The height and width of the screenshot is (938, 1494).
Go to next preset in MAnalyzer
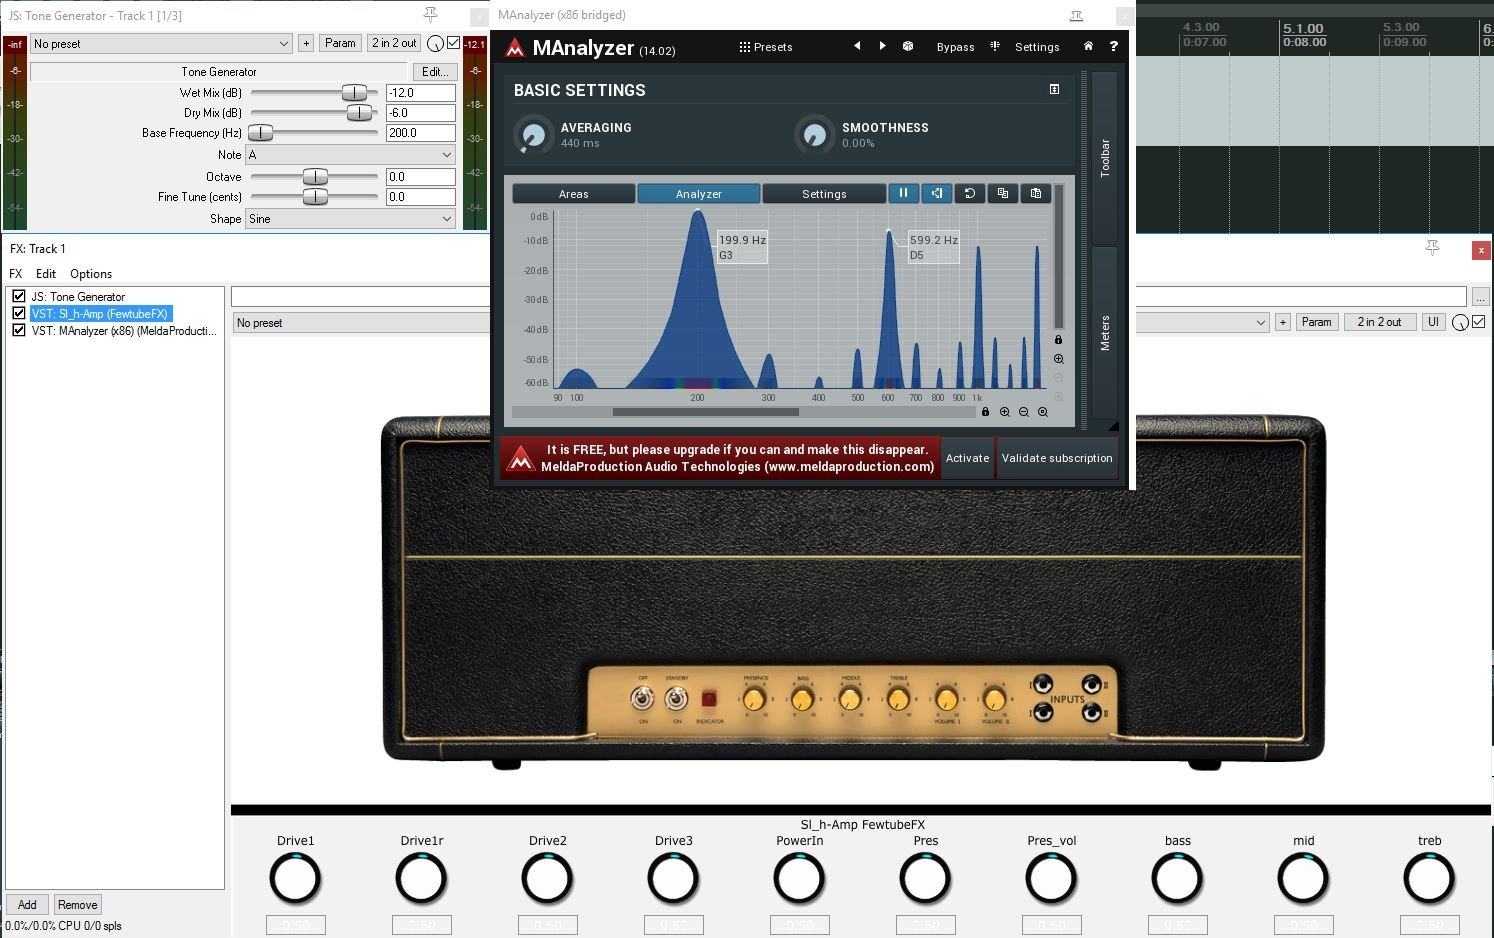882,46
